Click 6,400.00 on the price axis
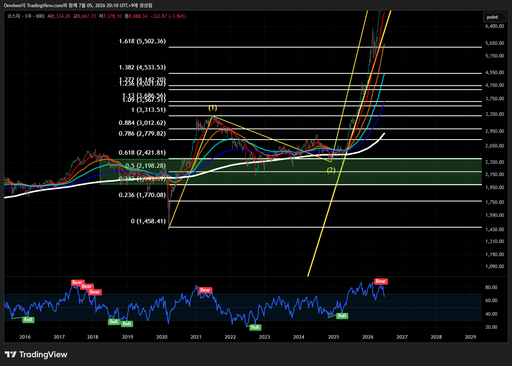 pyautogui.click(x=495, y=26)
